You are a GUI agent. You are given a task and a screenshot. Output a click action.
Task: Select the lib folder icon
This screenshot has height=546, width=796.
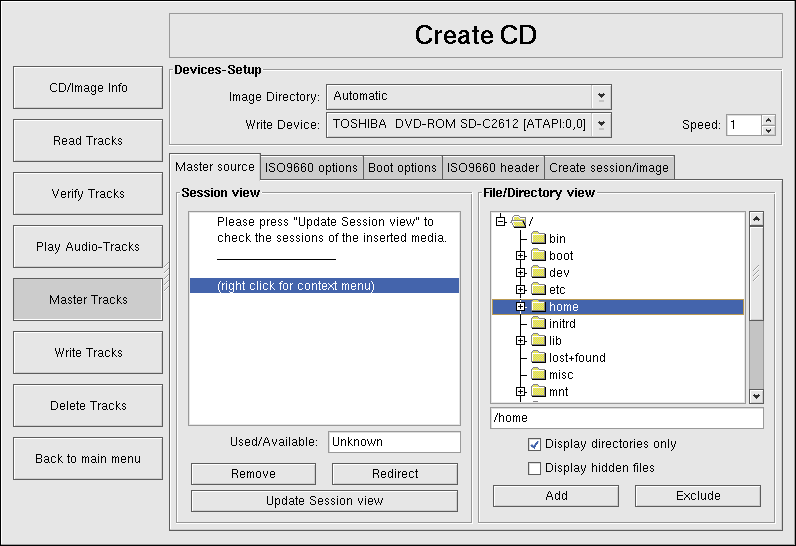point(538,341)
